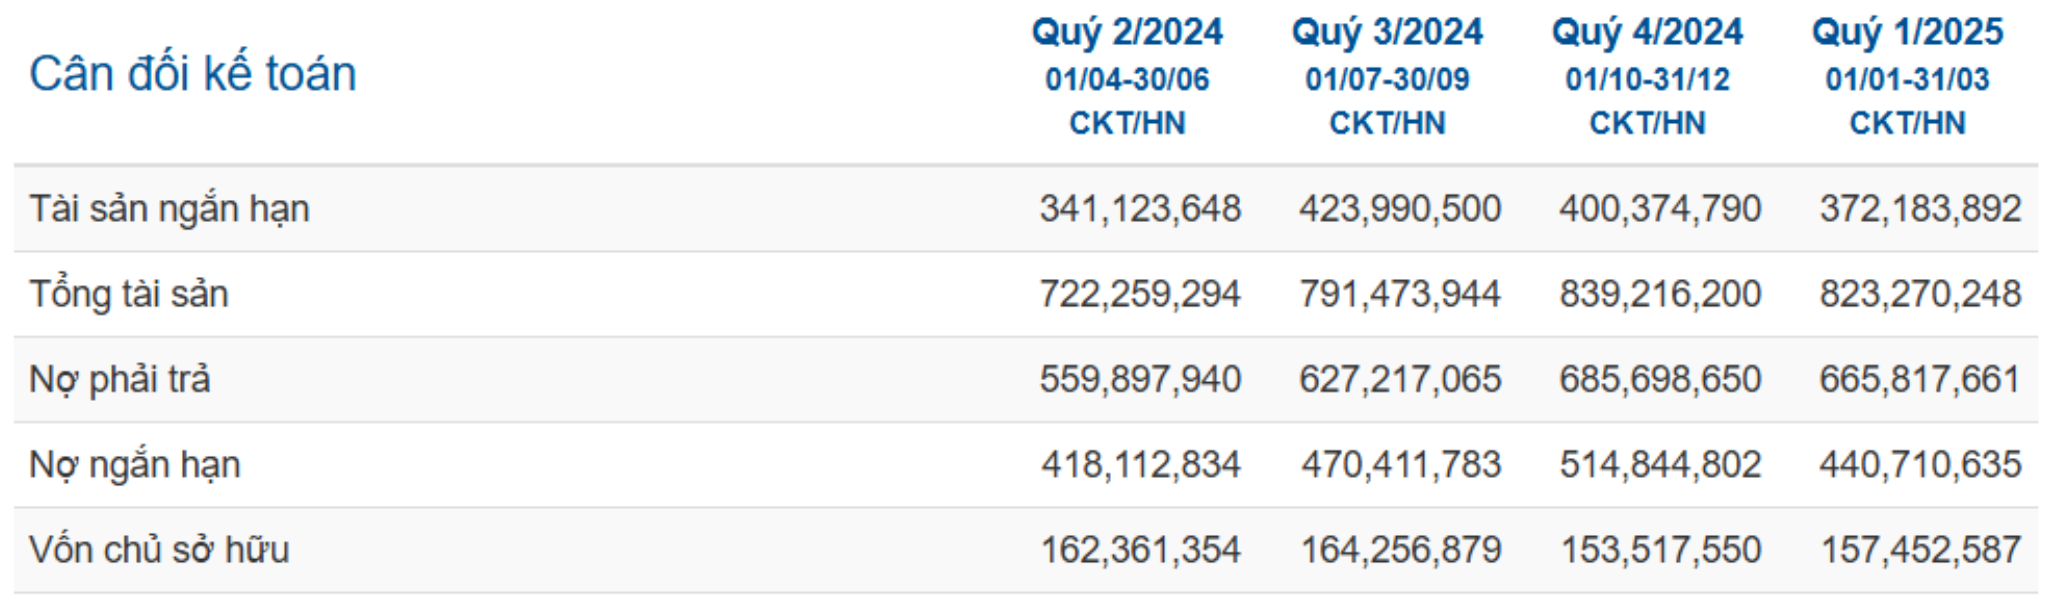This screenshot has width=2052, height=606.
Task: Click the Nợ phải trả row label
Action: coord(120,379)
